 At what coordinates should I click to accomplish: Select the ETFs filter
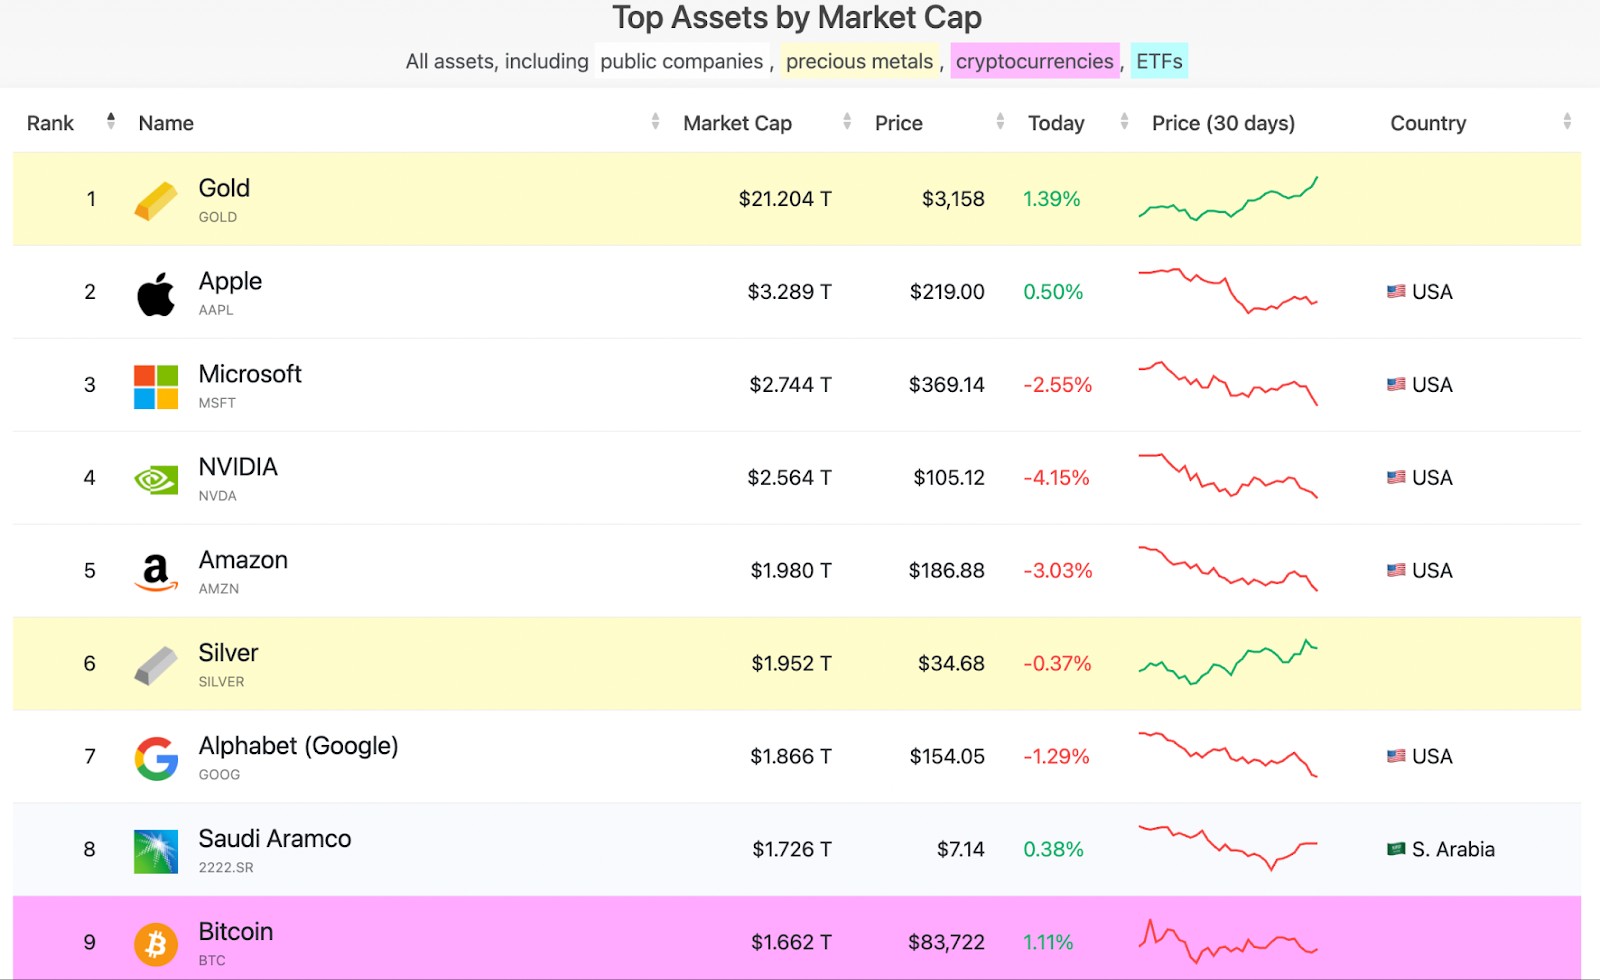[1159, 61]
